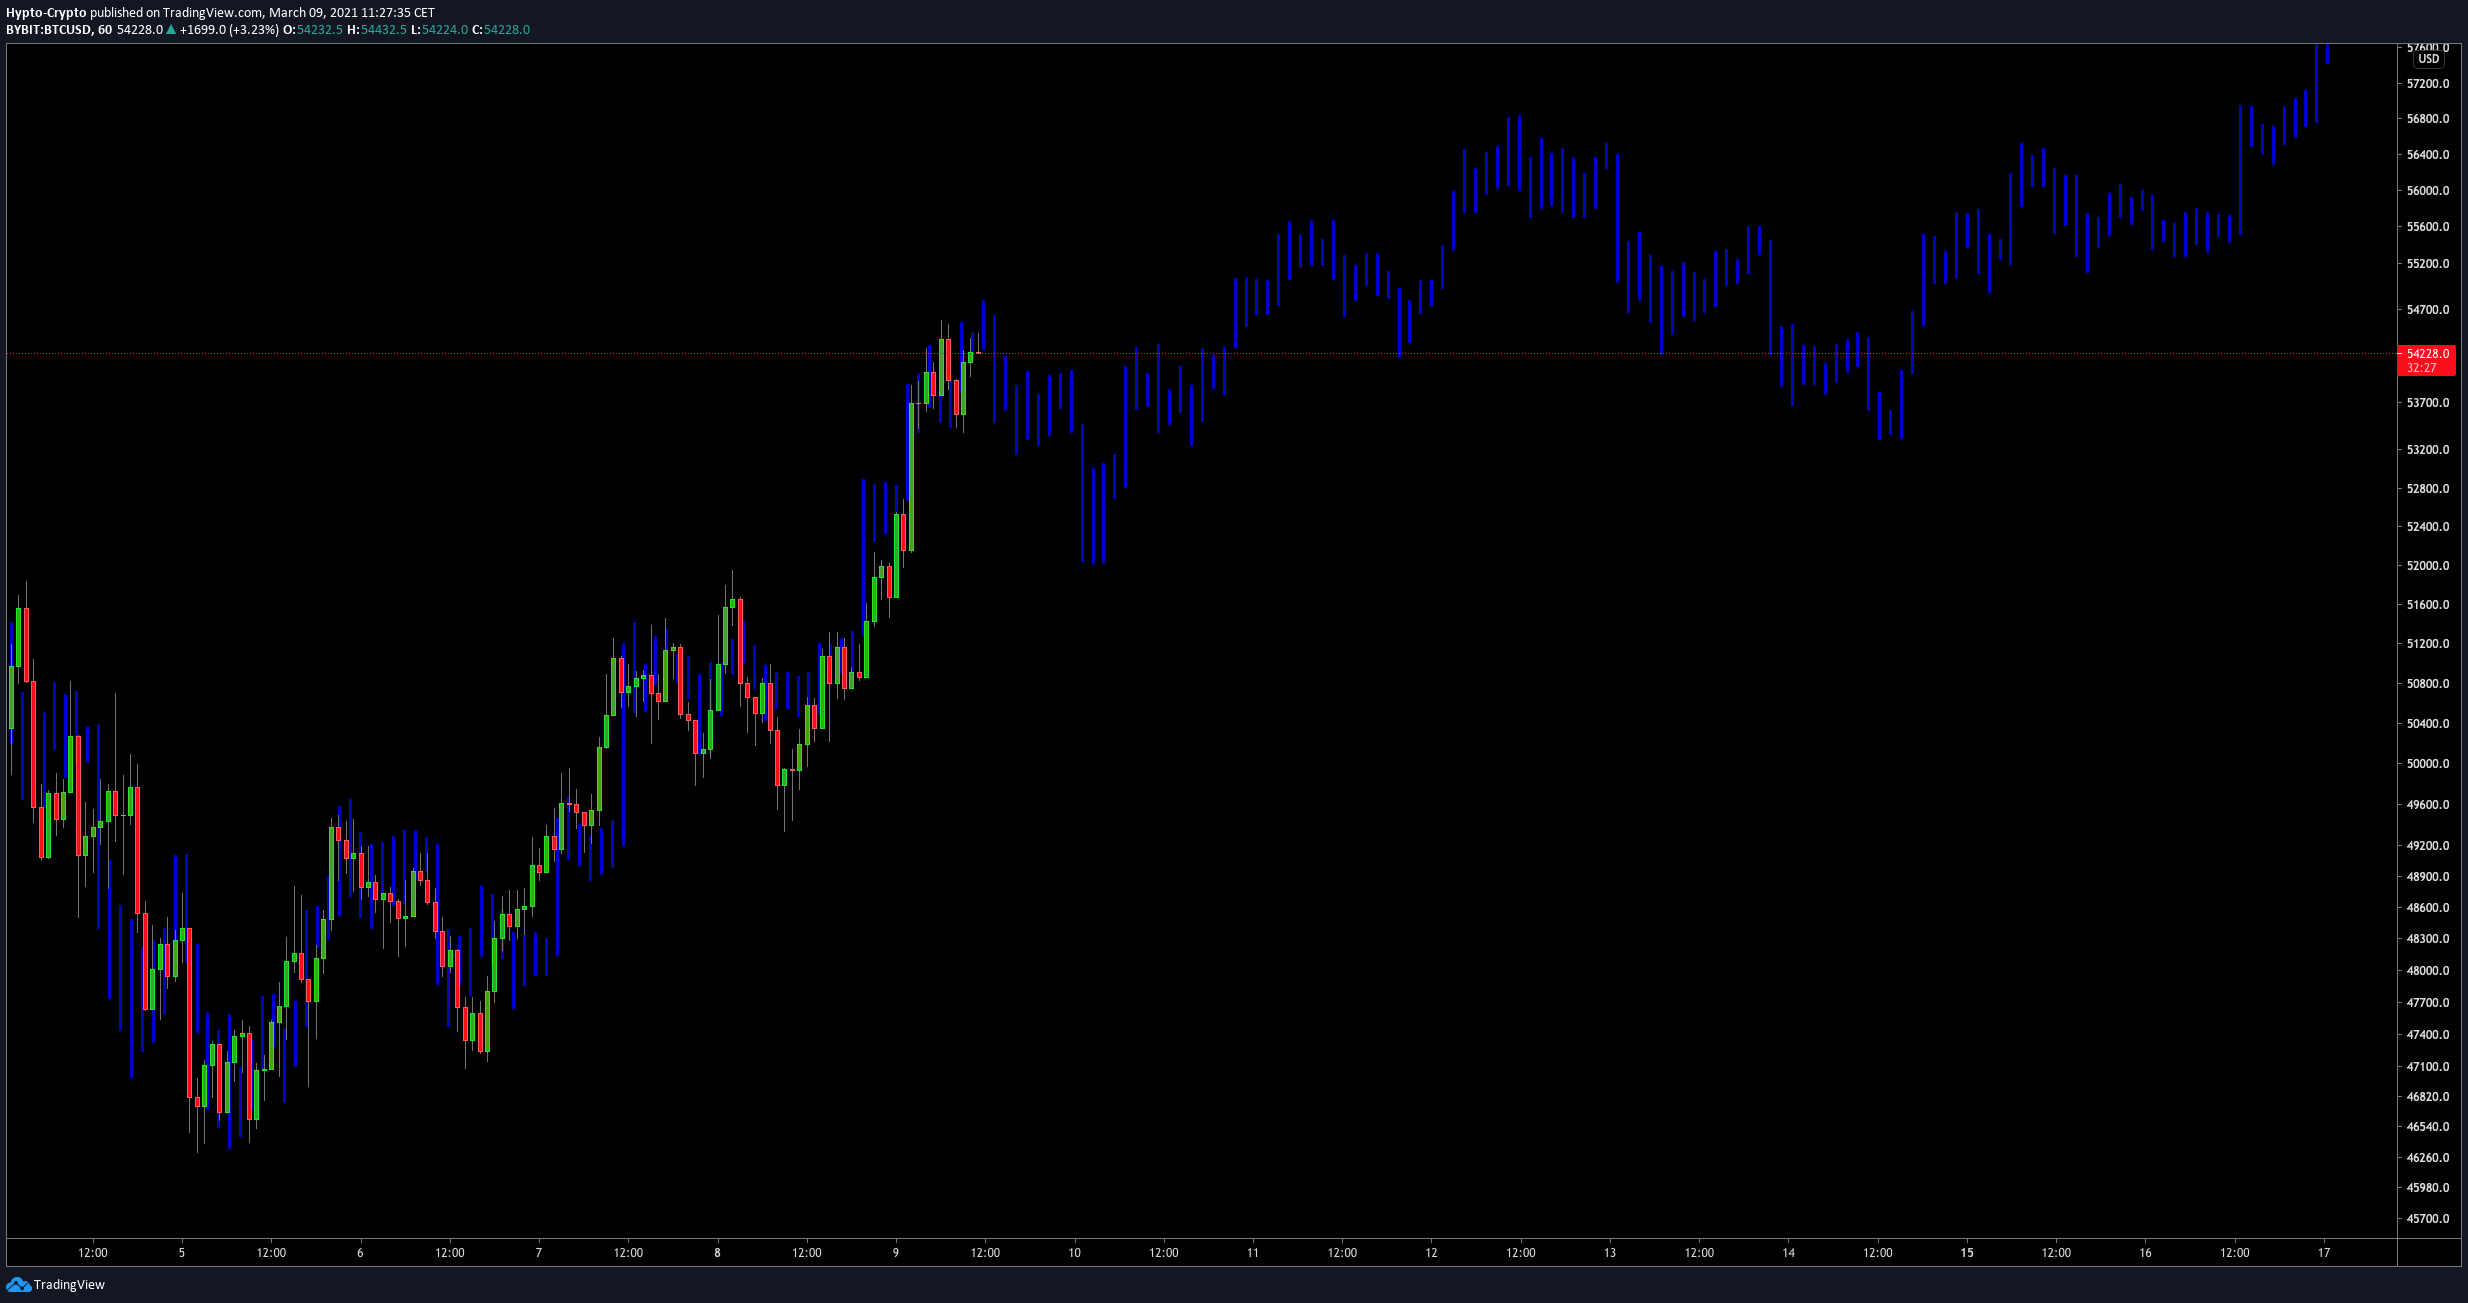
Task: Click the TradingView cloud logo icon
Action: tap(18, 1284)
